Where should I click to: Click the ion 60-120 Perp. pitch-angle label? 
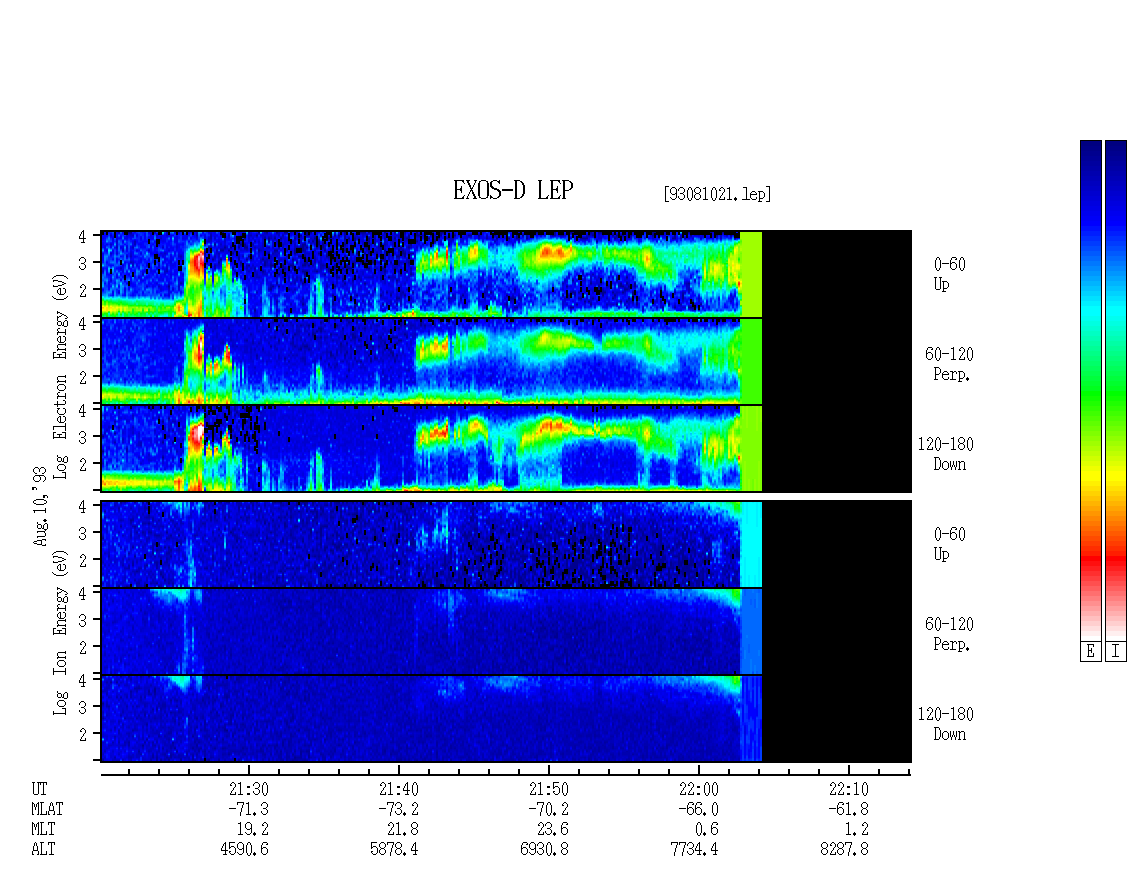tap(949, 634)
